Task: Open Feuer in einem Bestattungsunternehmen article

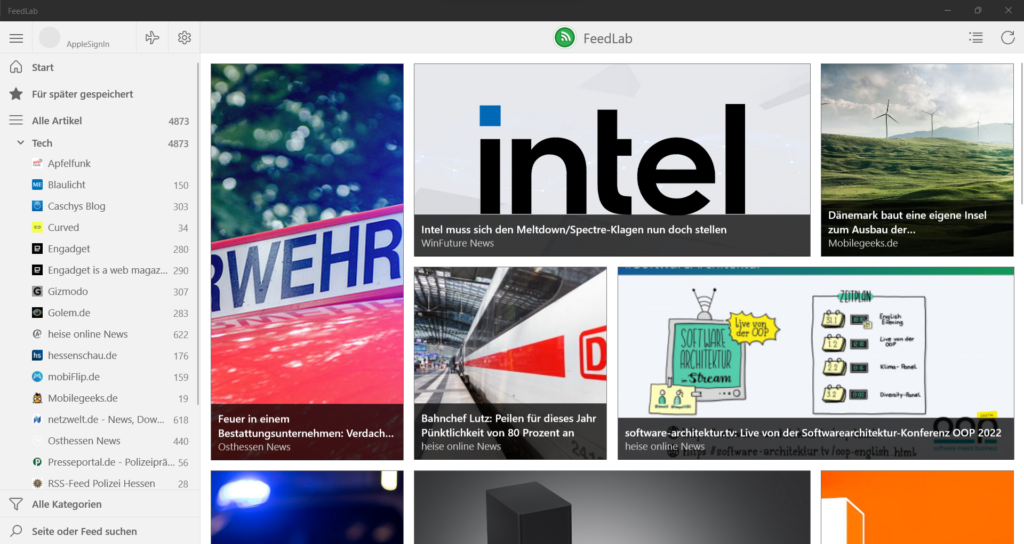Action: point(307,262)
